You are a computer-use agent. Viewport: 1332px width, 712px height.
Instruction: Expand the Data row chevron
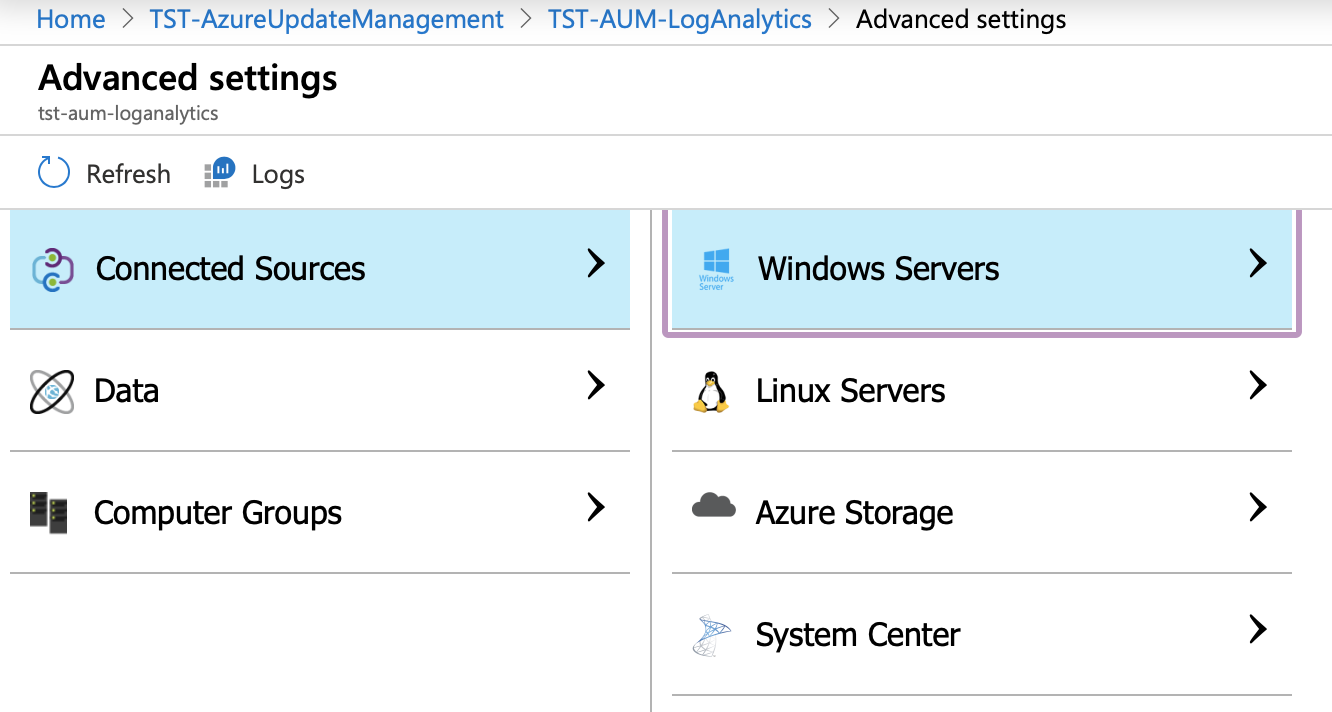[596, 385]
